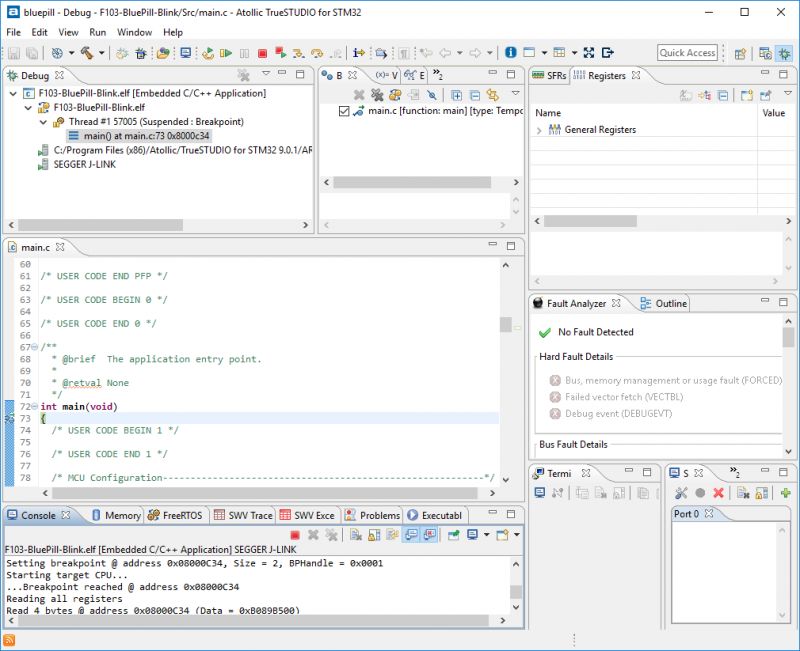
Task: Open the Run menu
Action: [x=97, y=32]
